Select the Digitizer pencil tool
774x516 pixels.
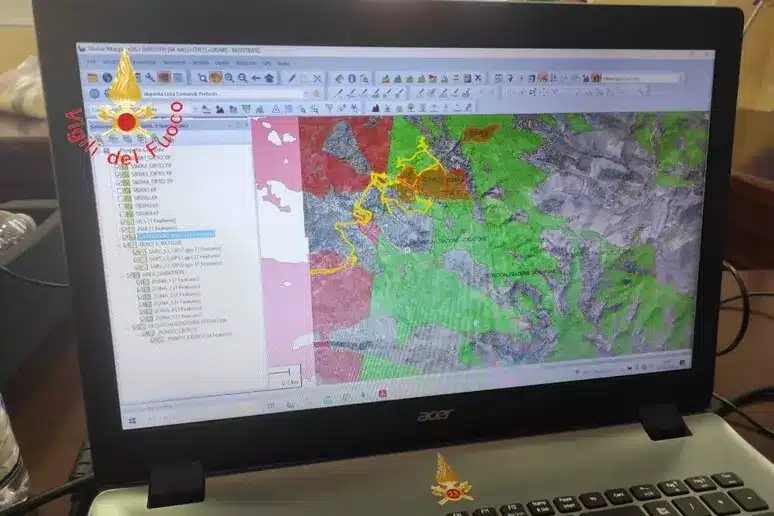pos(292,77)
